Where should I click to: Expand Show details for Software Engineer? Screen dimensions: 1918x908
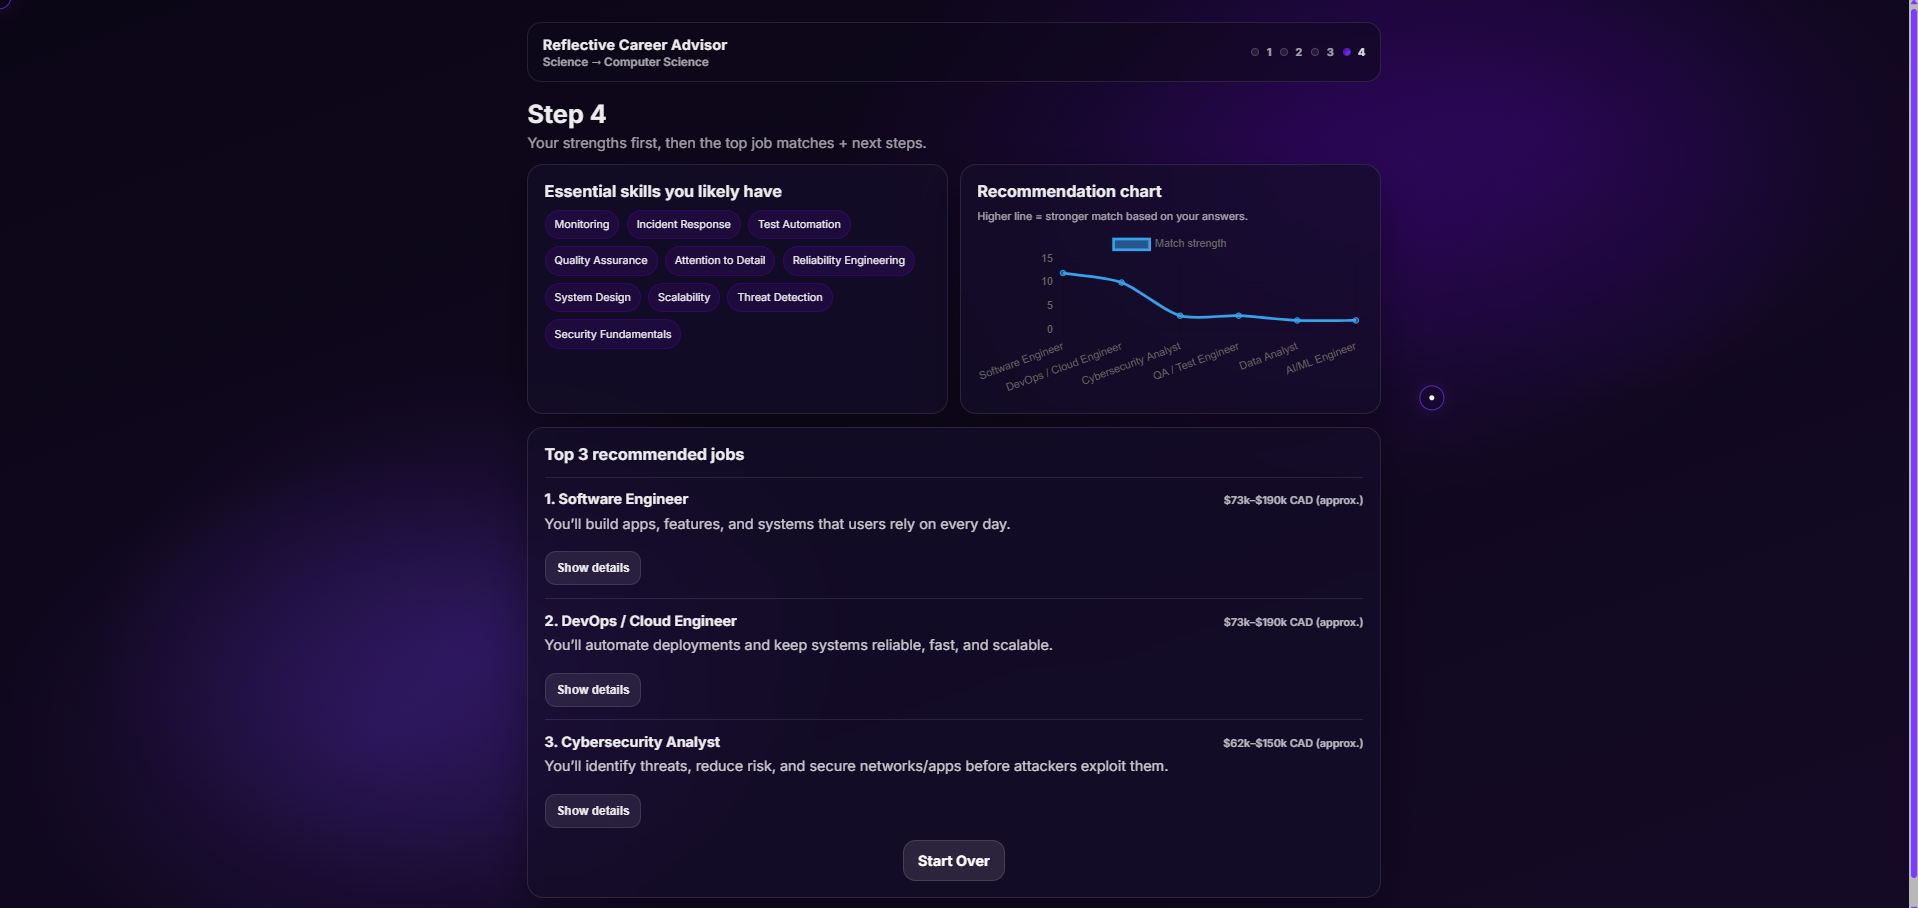click(593, 568)
